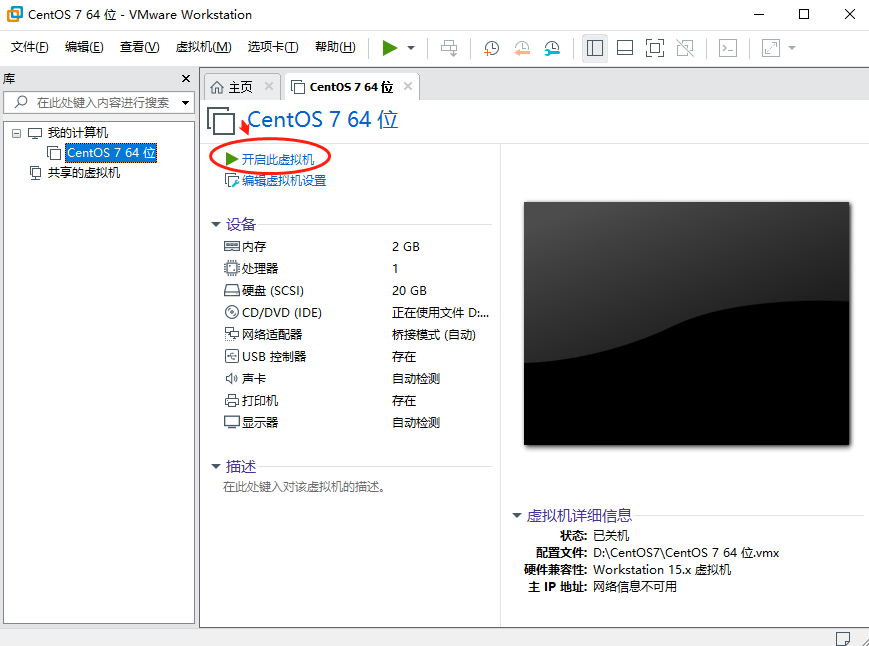This screenshot has width=869, height=646.
Task: Toggle the thumbnail bar view
Action: pyautogui.click(x=625, y=48)
